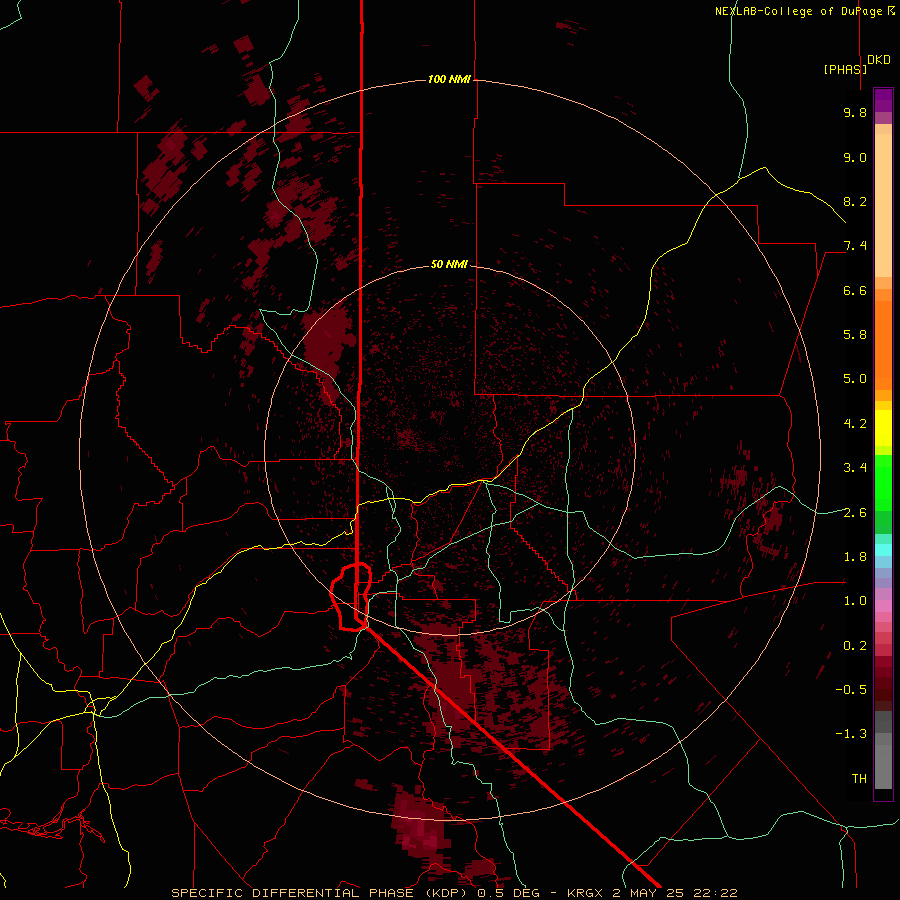
Task: Pick the cyan segment of the color bar
Action: click(x=883, y=550)
